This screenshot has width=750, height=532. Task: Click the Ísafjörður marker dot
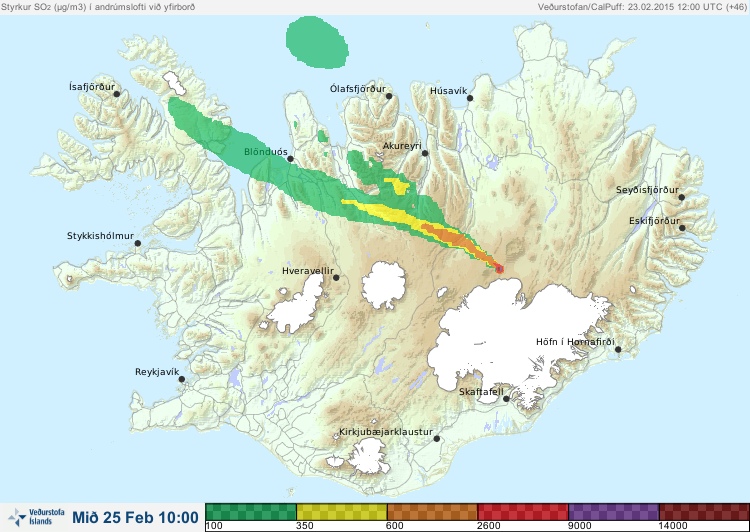[116, 94]
